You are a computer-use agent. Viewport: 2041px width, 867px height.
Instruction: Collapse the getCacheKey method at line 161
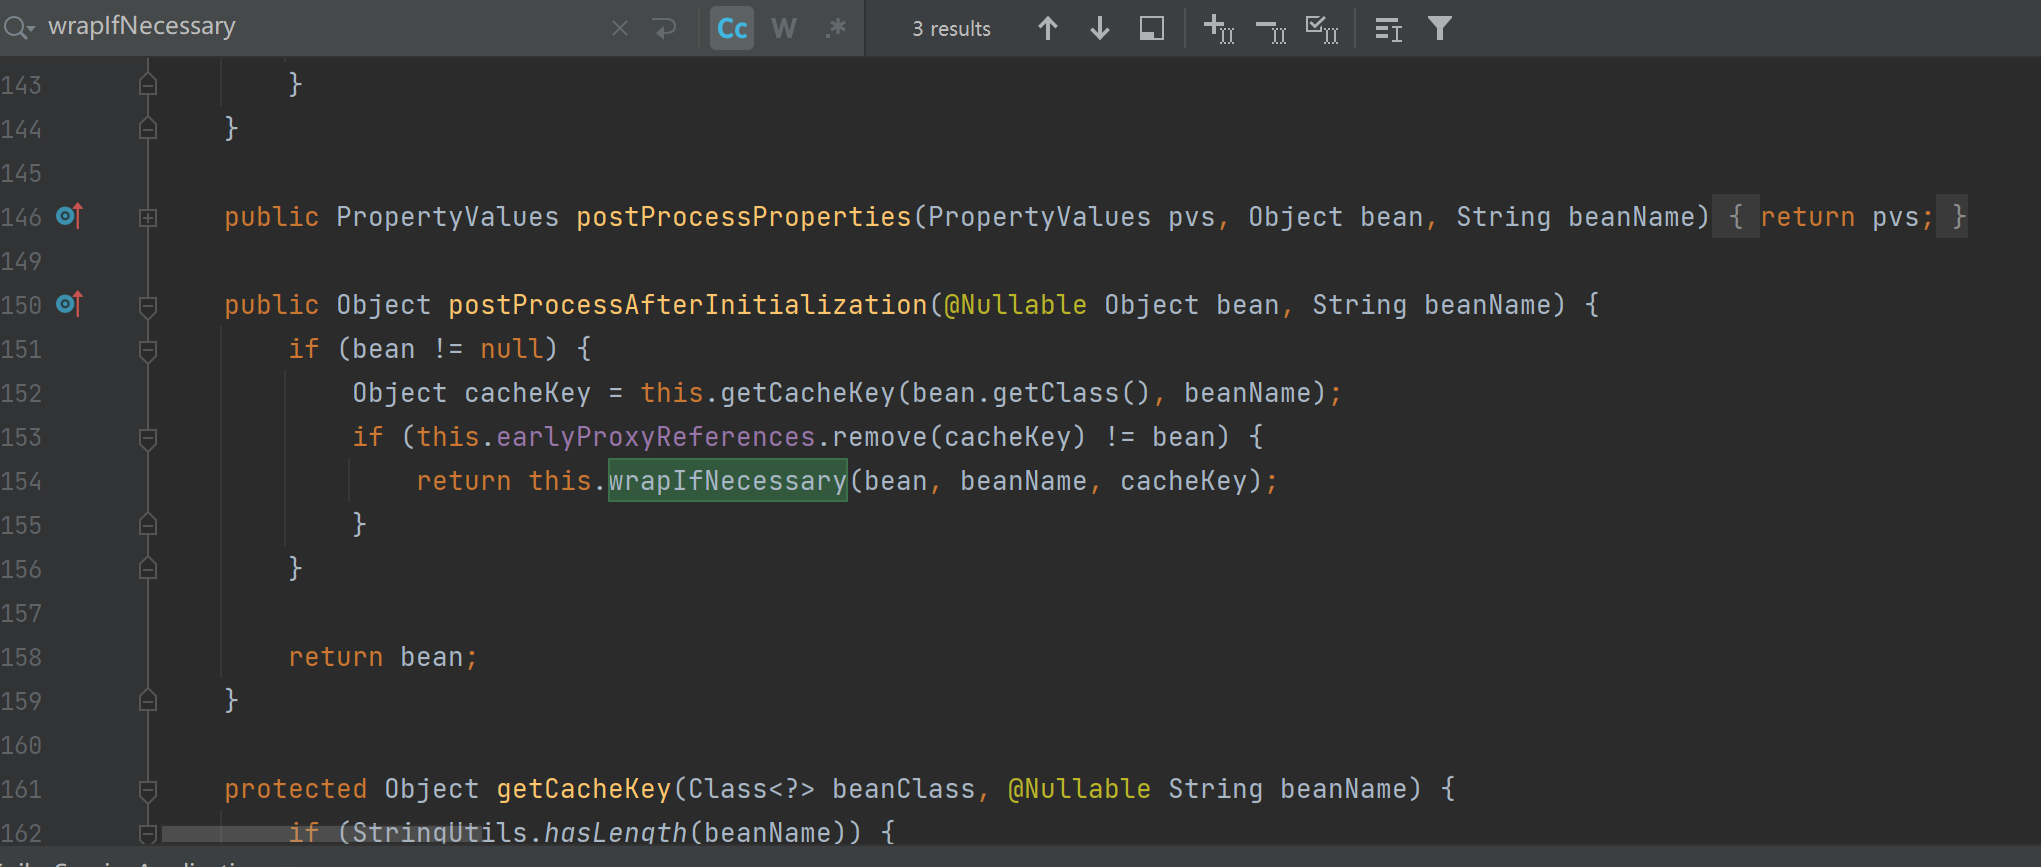[x=148, y=789]
